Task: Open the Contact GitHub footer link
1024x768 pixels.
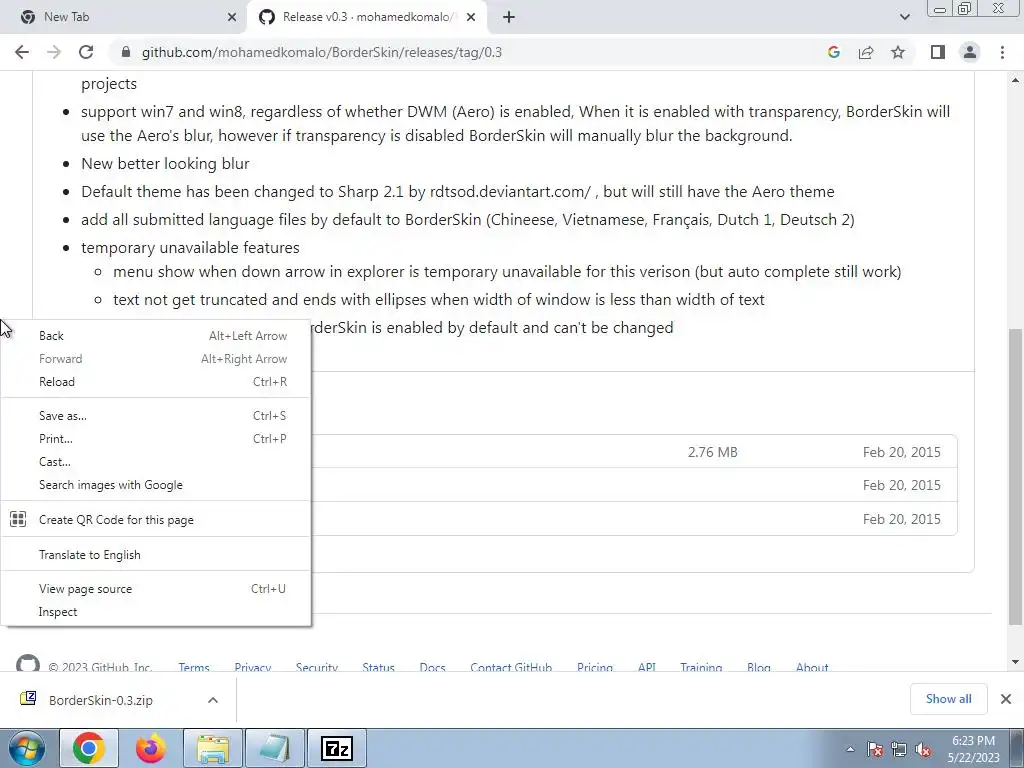Action: (x=511, y=667)
